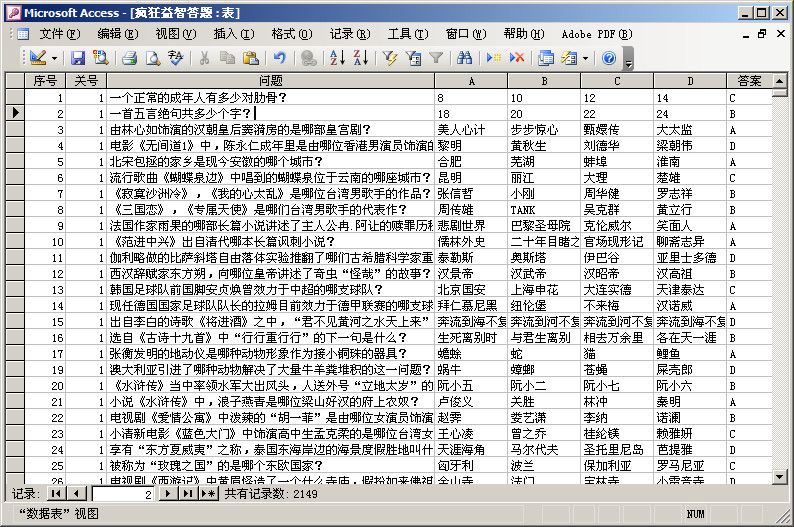
Task: Click the Insert Hyperlink icon
Action: [x=308, y=58]
